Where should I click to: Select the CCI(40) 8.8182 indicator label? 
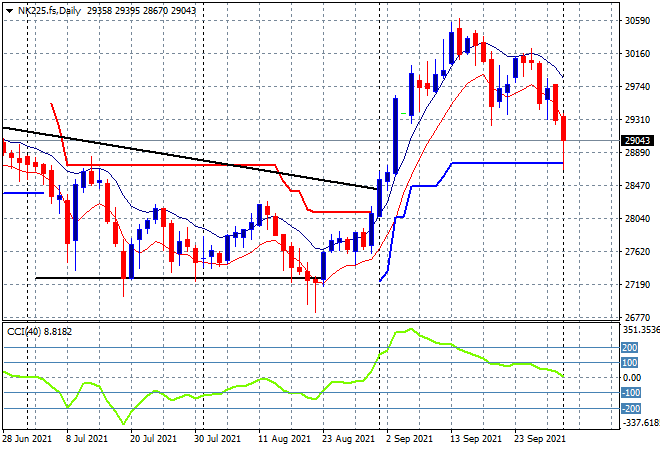coord(39,332)
